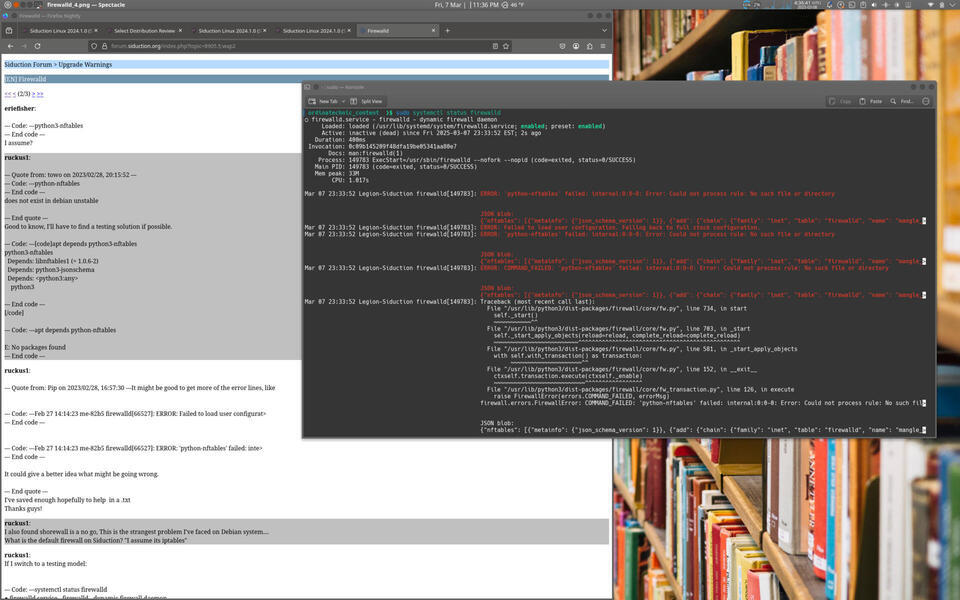Click the forward arrow in Firefox toolbar

point(24,46)
